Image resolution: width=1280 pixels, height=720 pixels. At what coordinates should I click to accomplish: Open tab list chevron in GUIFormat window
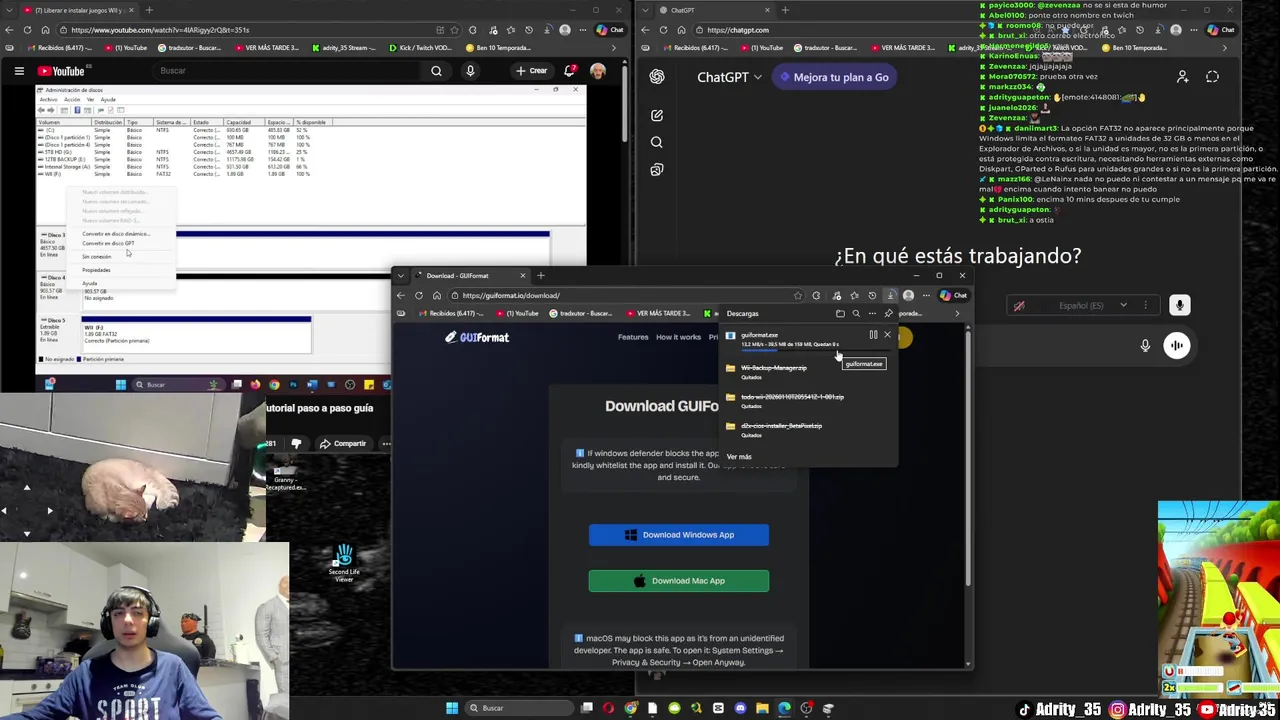pos(403,276)
